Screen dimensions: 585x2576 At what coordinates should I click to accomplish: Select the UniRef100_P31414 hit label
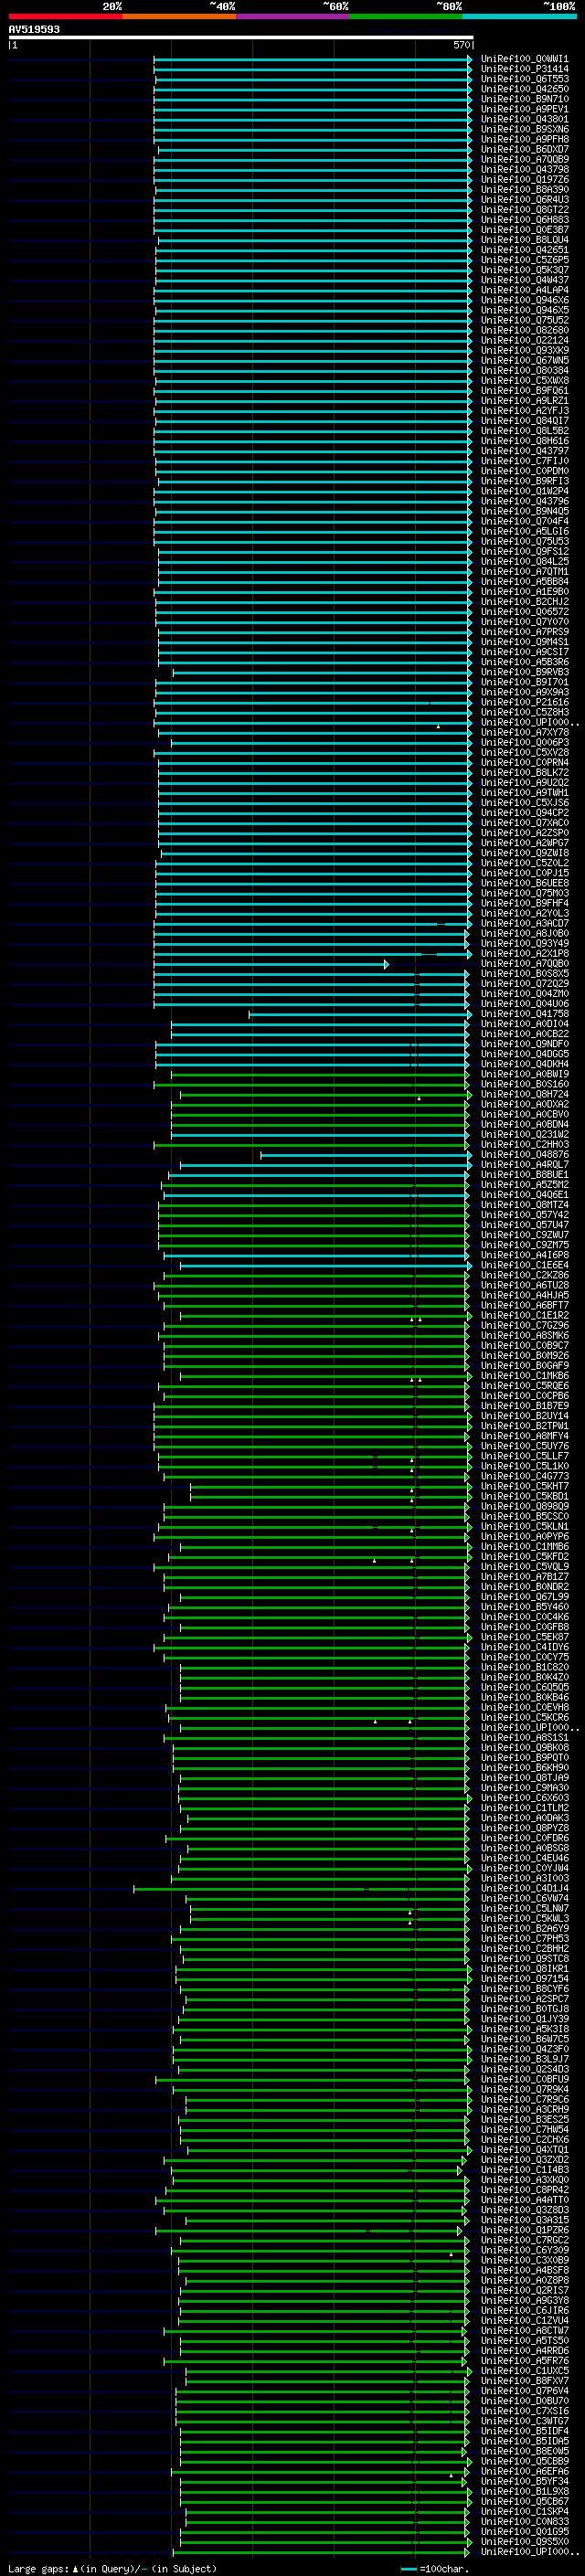[x=525, y=69]
